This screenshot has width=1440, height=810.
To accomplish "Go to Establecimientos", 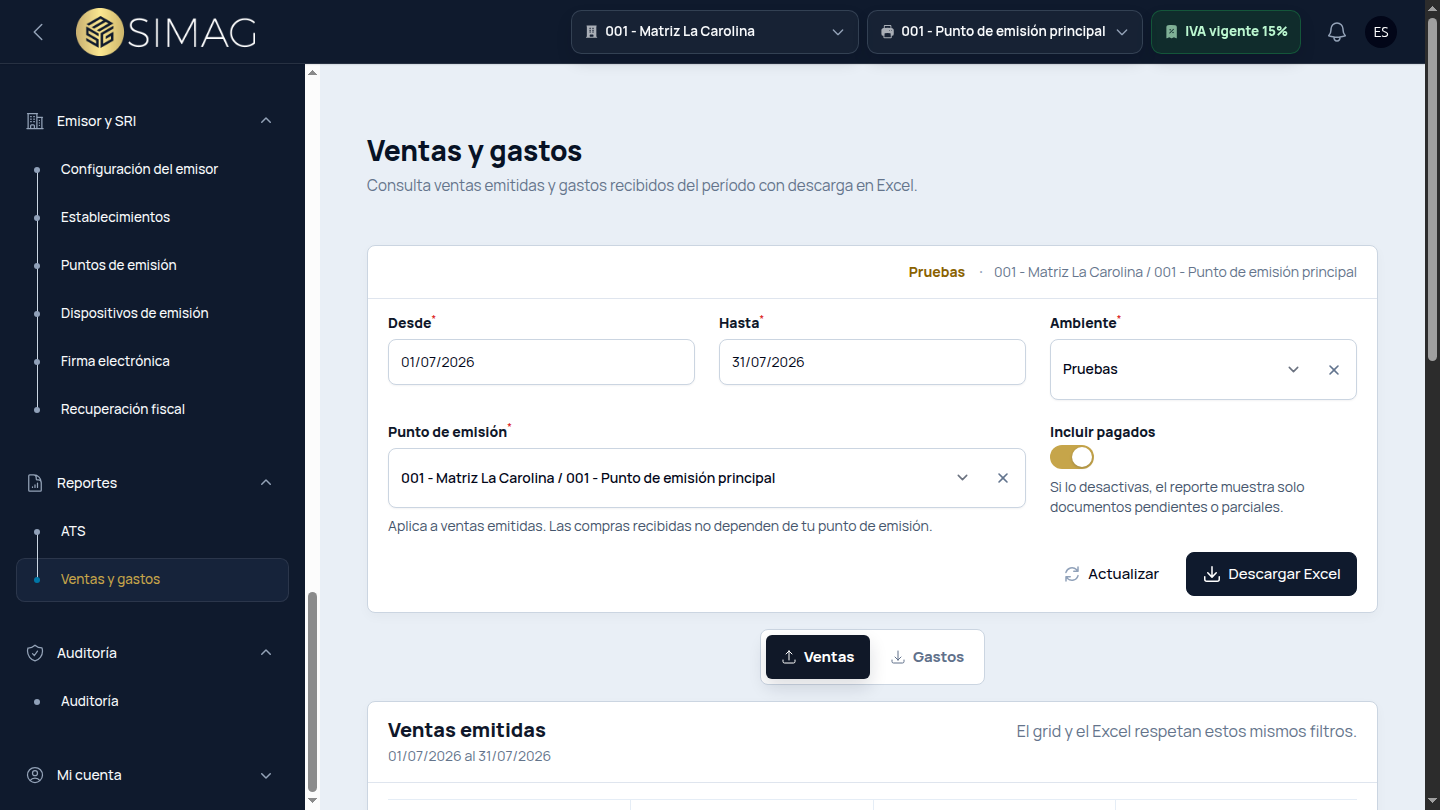I will click(115, 217).
